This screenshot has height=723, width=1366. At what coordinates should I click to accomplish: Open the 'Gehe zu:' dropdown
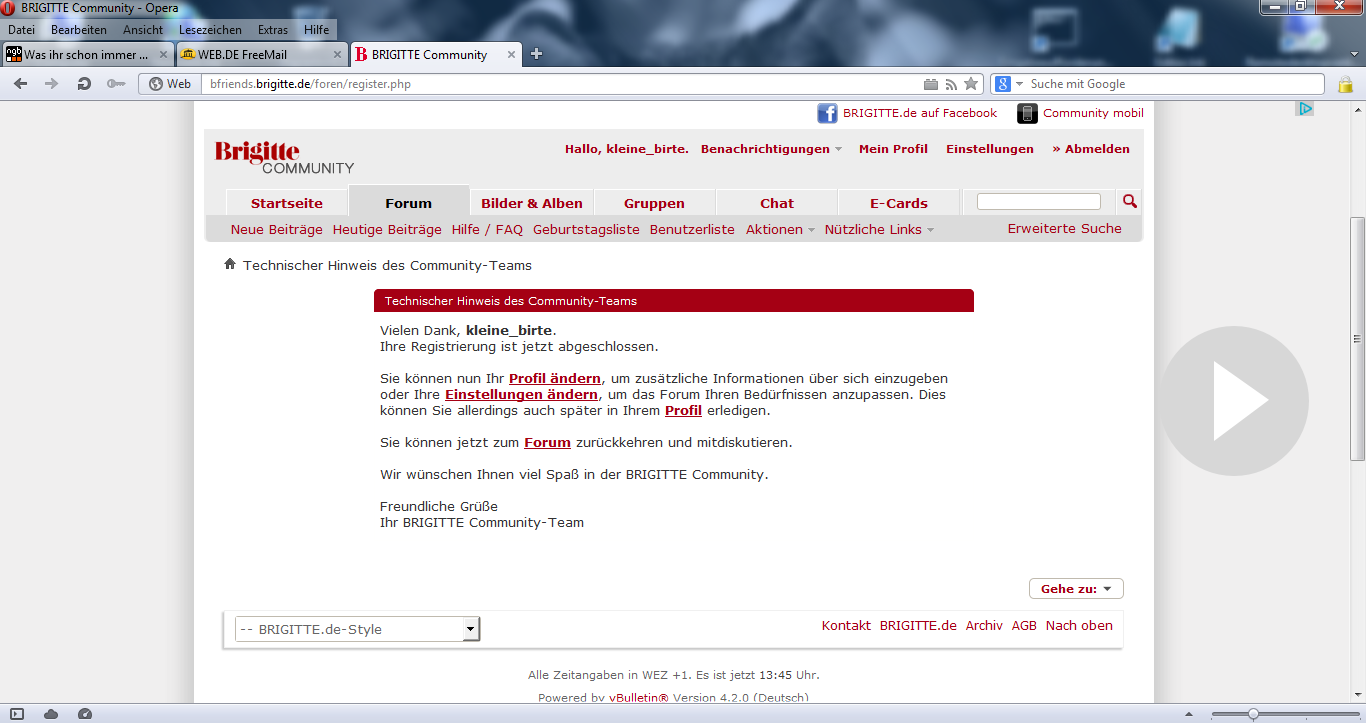point(1076,589)
